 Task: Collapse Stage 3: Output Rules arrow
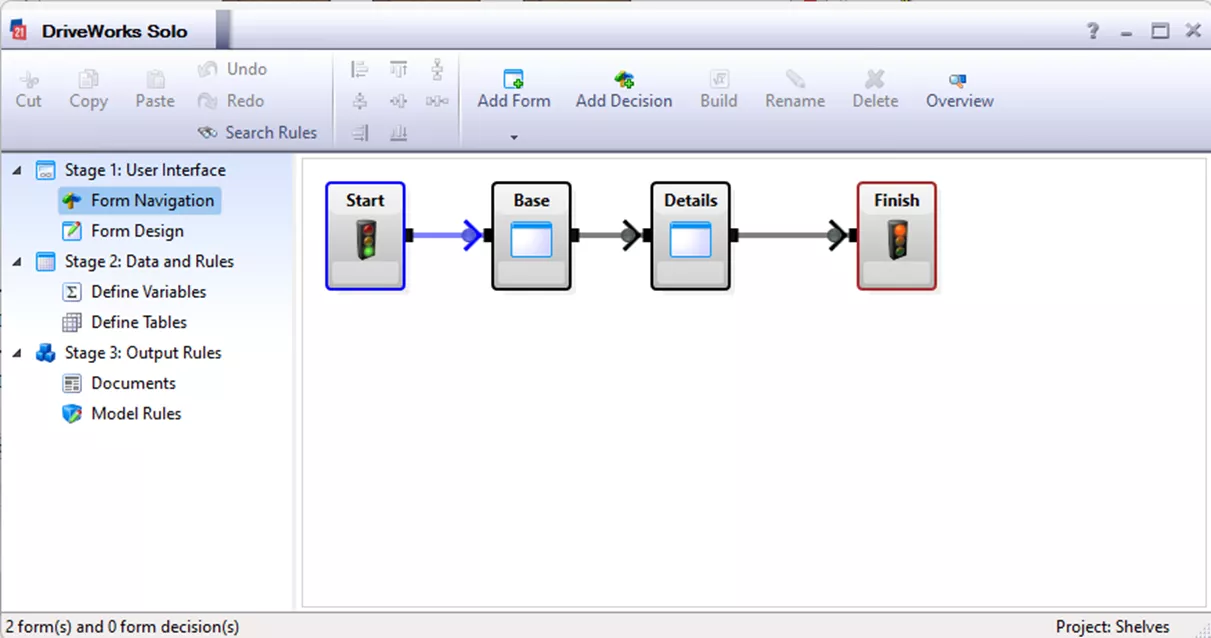click(17, 352)
